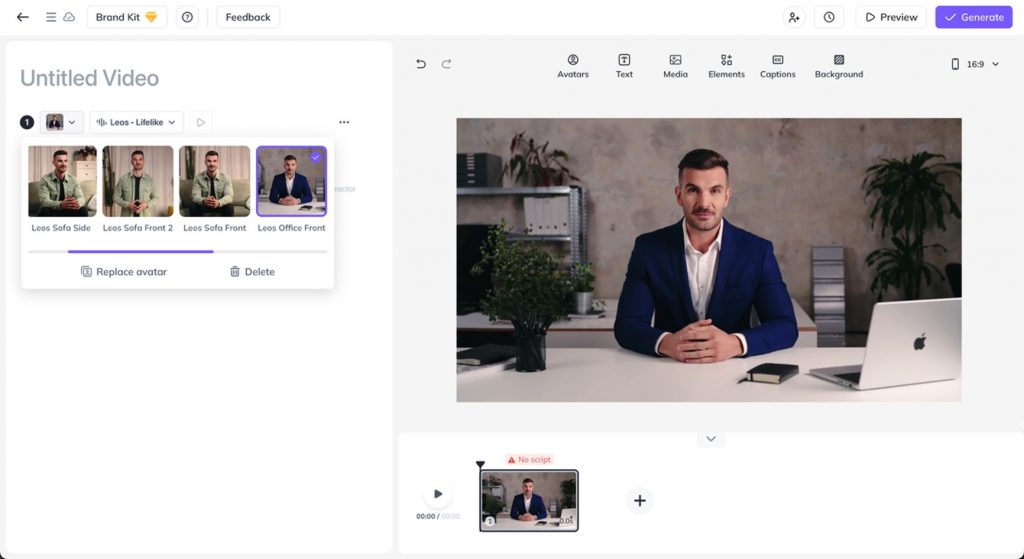Click the avatar list horizontal scrollbar

140,252
